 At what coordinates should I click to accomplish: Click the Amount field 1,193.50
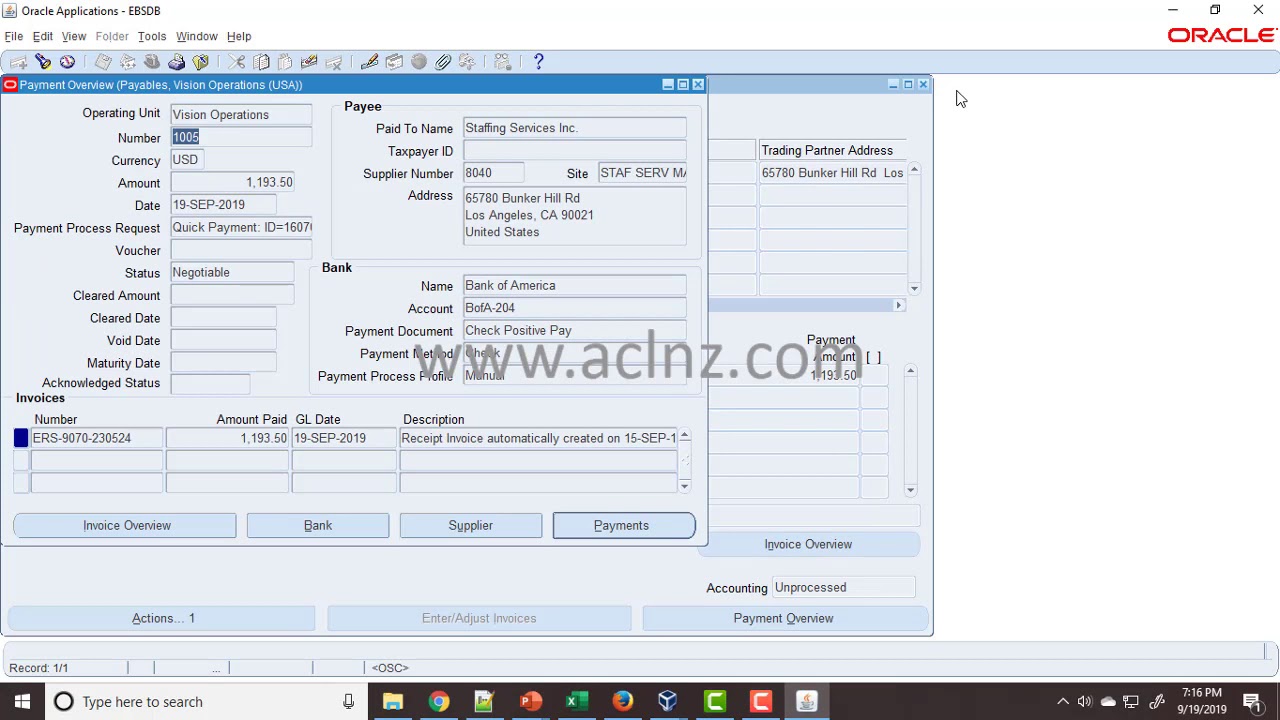(233, 182)
